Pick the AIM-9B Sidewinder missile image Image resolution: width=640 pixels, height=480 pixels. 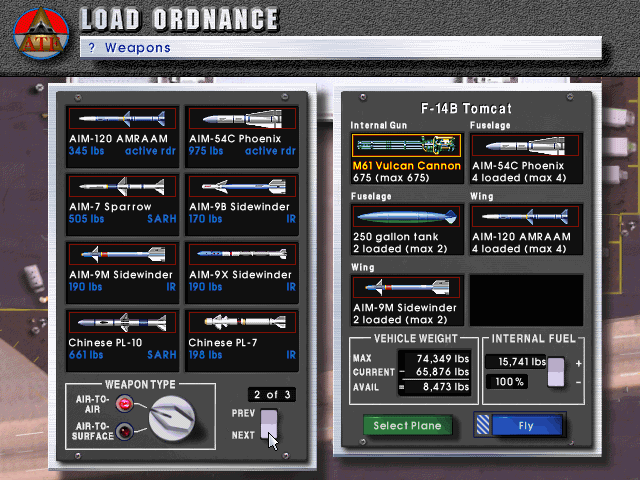(x=242, y=187)
